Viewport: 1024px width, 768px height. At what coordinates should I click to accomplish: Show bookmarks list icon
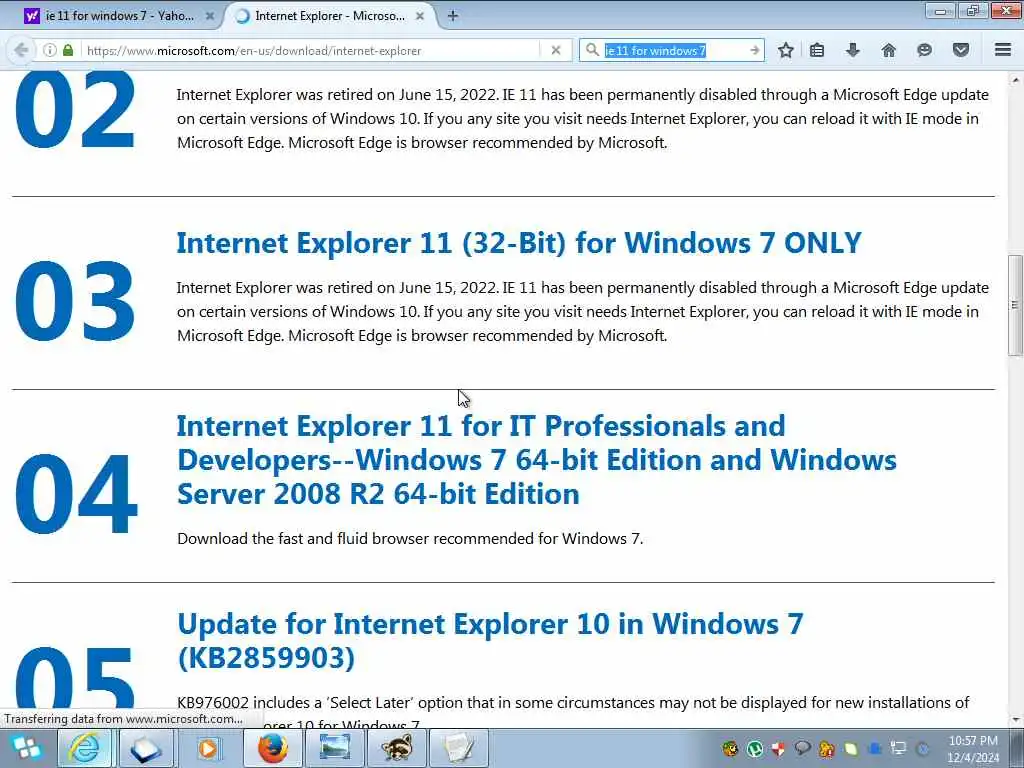[817, 50]
